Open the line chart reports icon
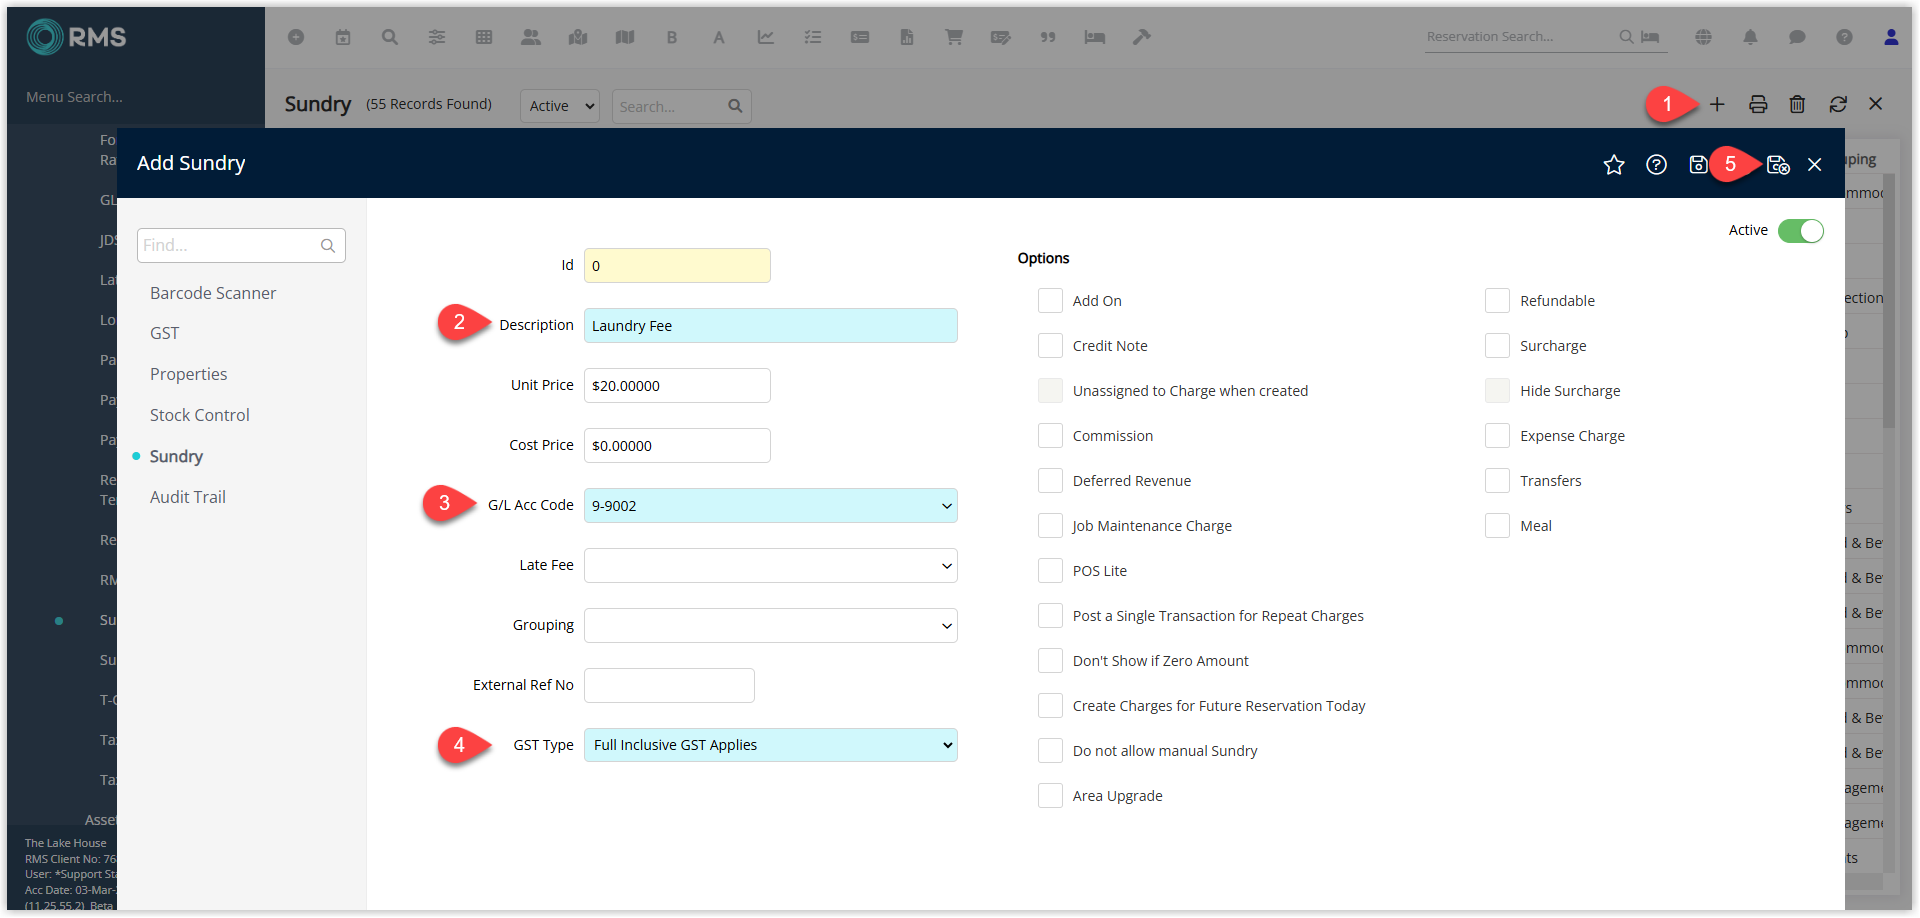The image size is (1920, 918). click(x=766, y=37)
